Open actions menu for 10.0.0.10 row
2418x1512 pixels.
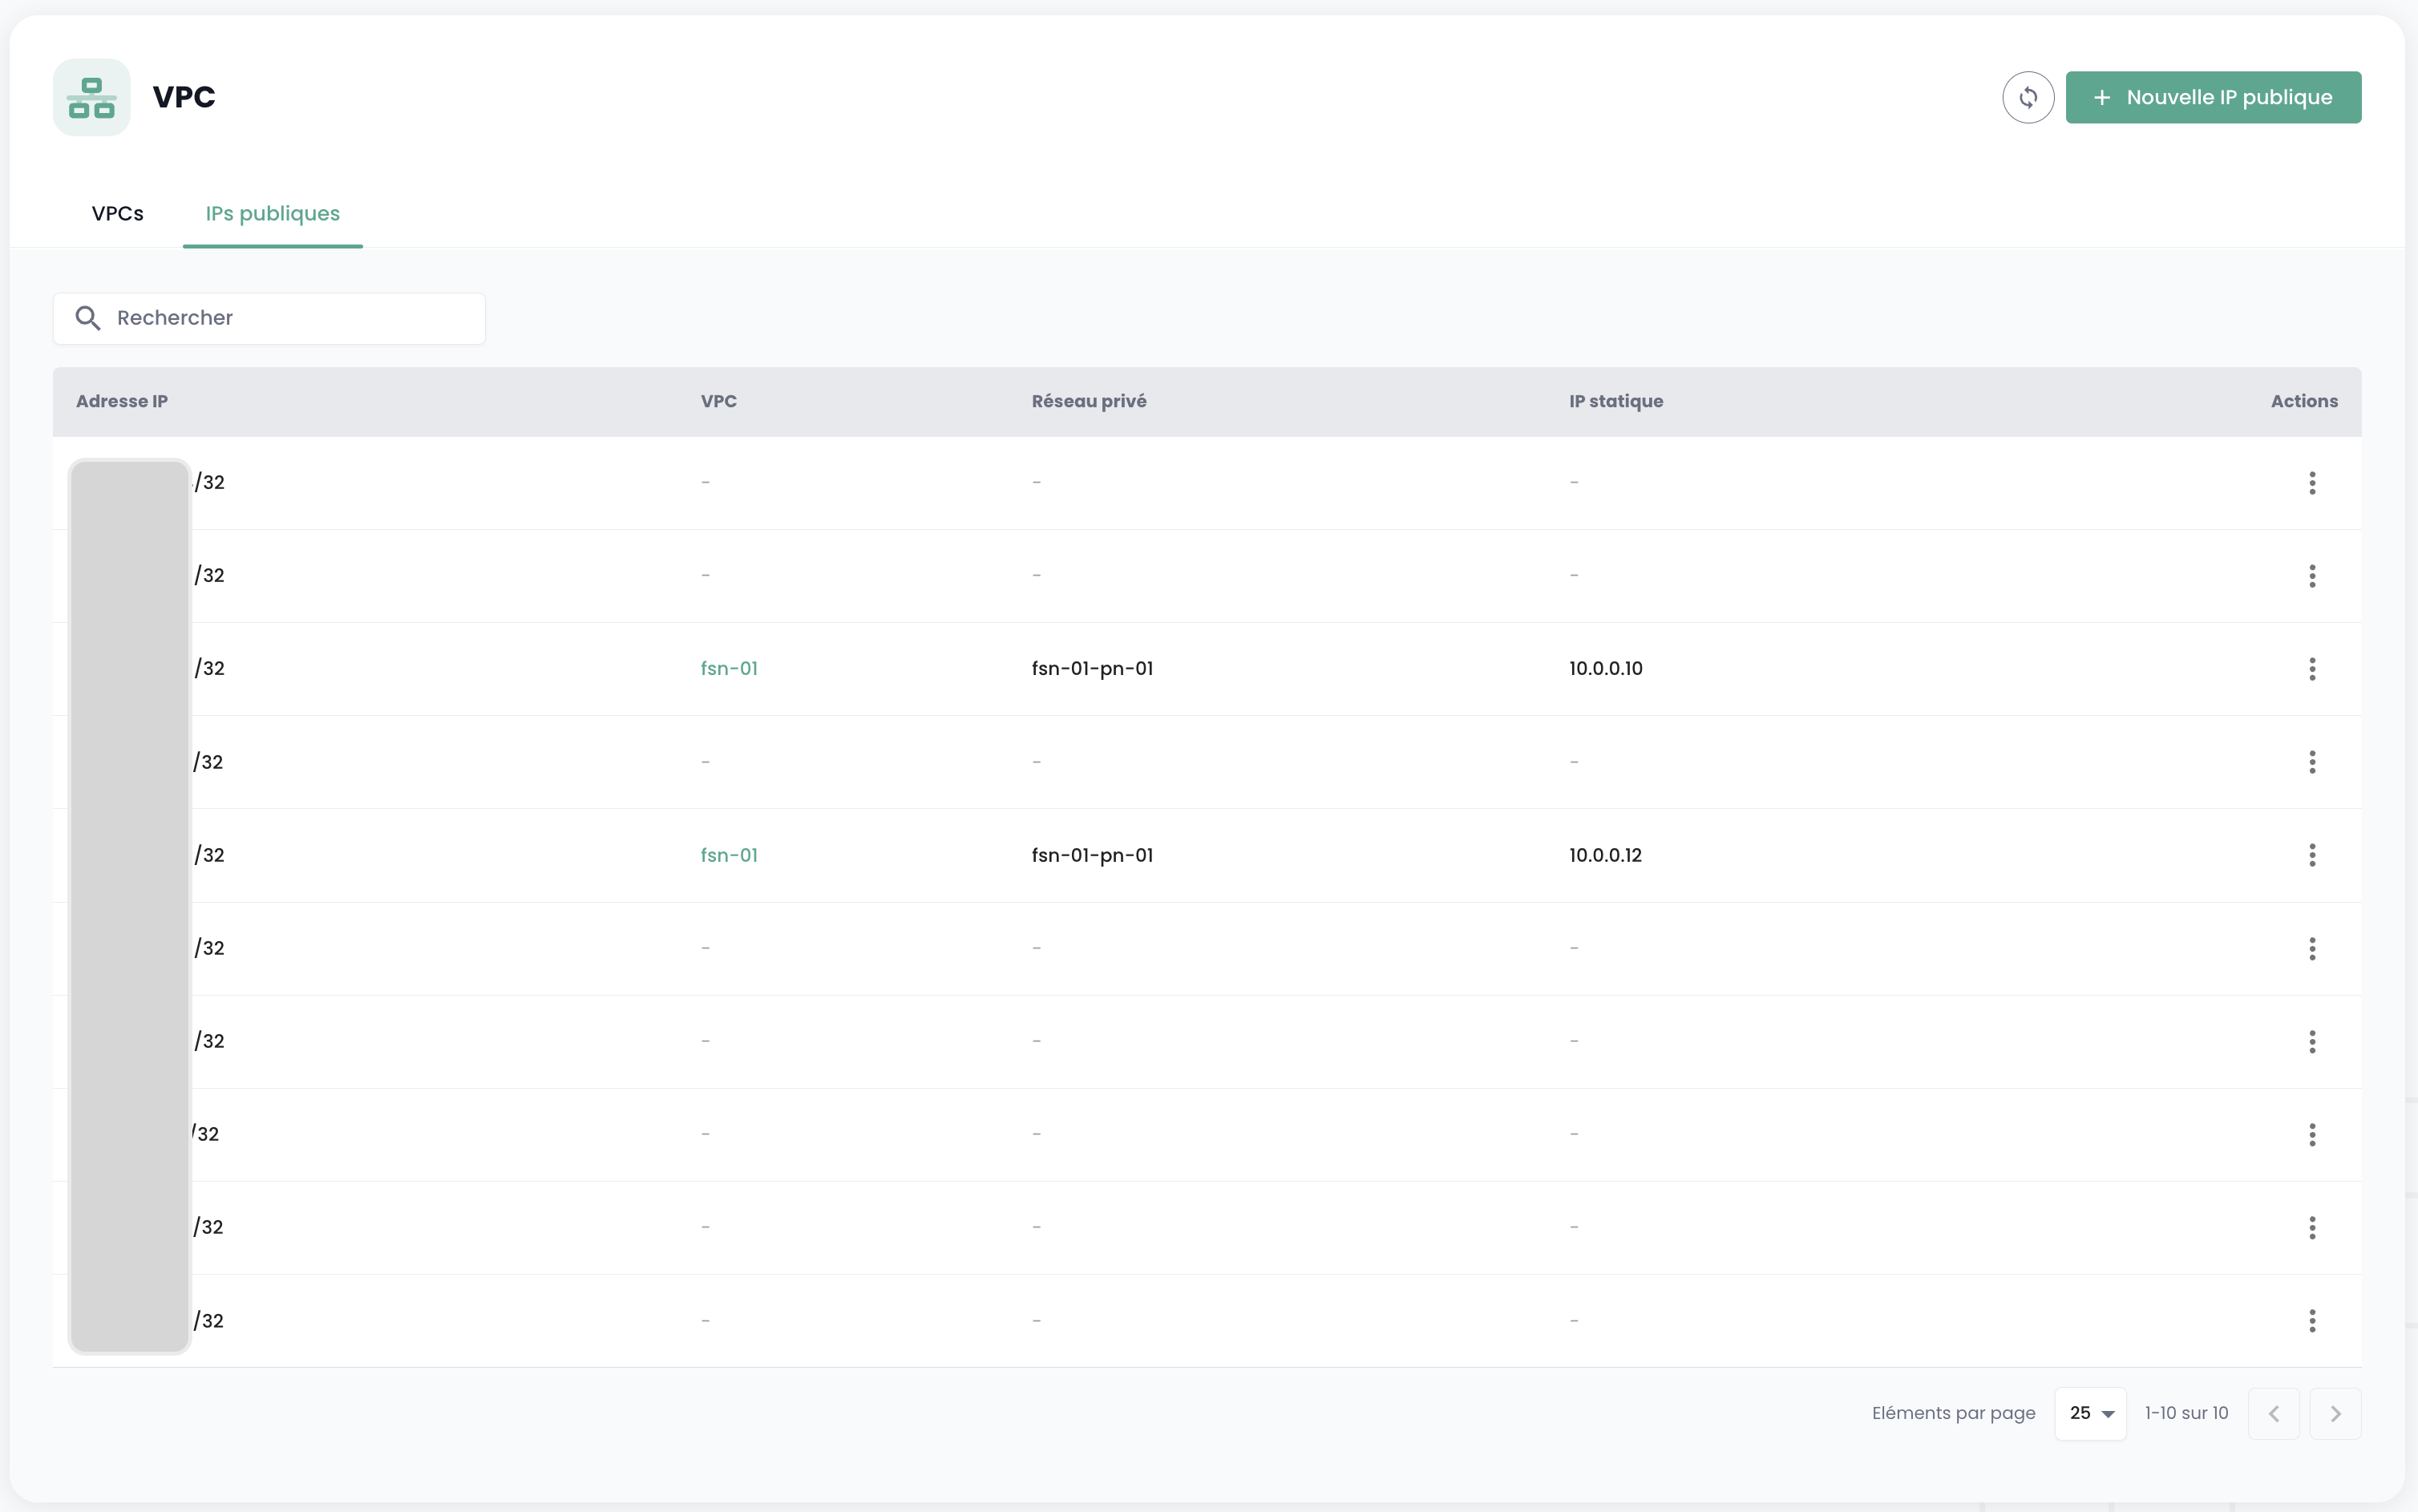[x=2311, y=669]
